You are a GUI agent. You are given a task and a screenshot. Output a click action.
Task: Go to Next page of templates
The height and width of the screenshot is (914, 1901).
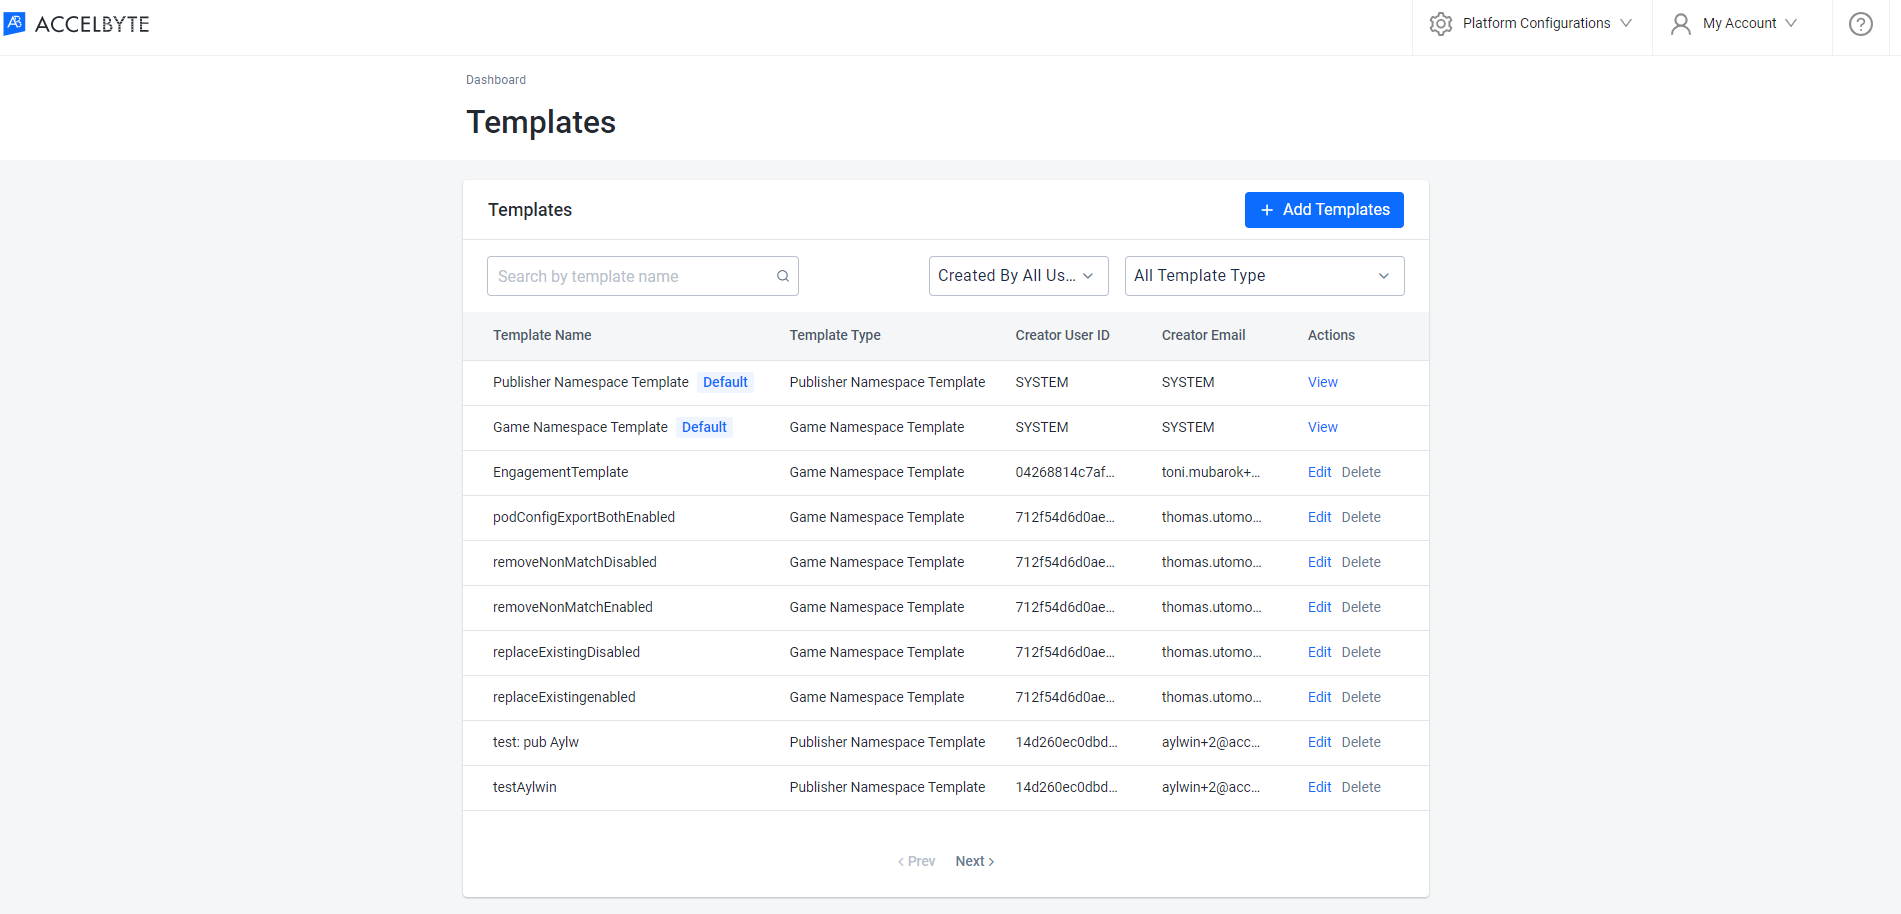coord(974,861)
